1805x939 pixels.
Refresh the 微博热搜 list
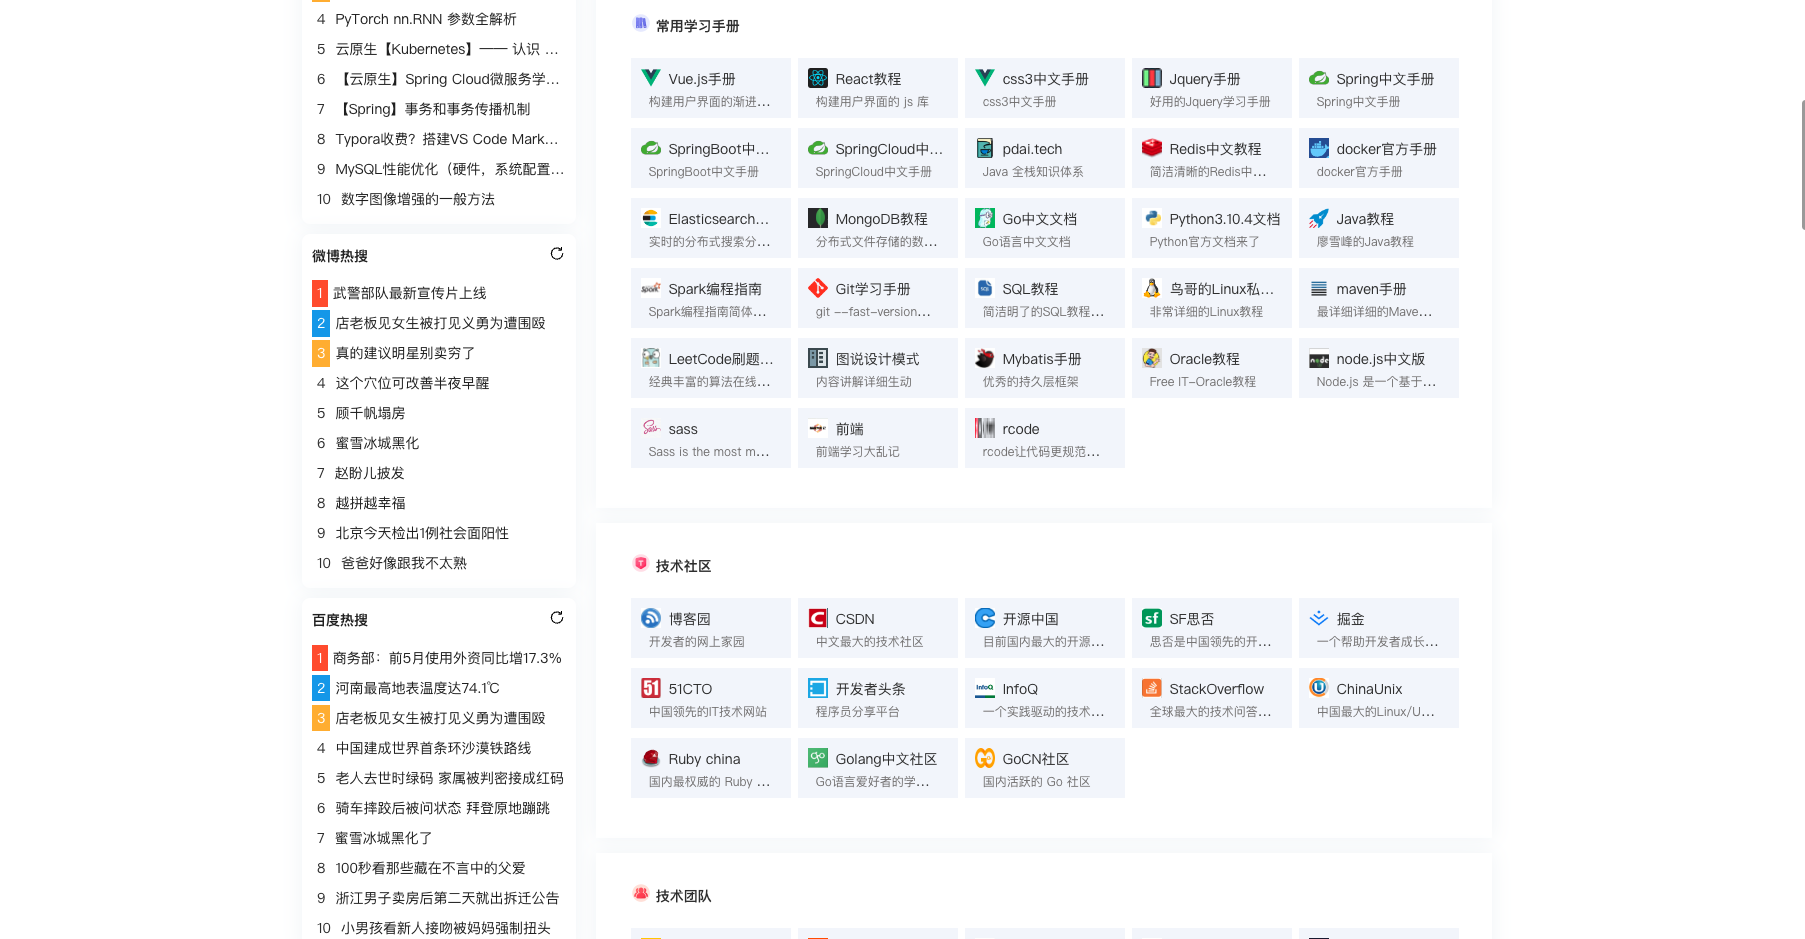[557, 254]
